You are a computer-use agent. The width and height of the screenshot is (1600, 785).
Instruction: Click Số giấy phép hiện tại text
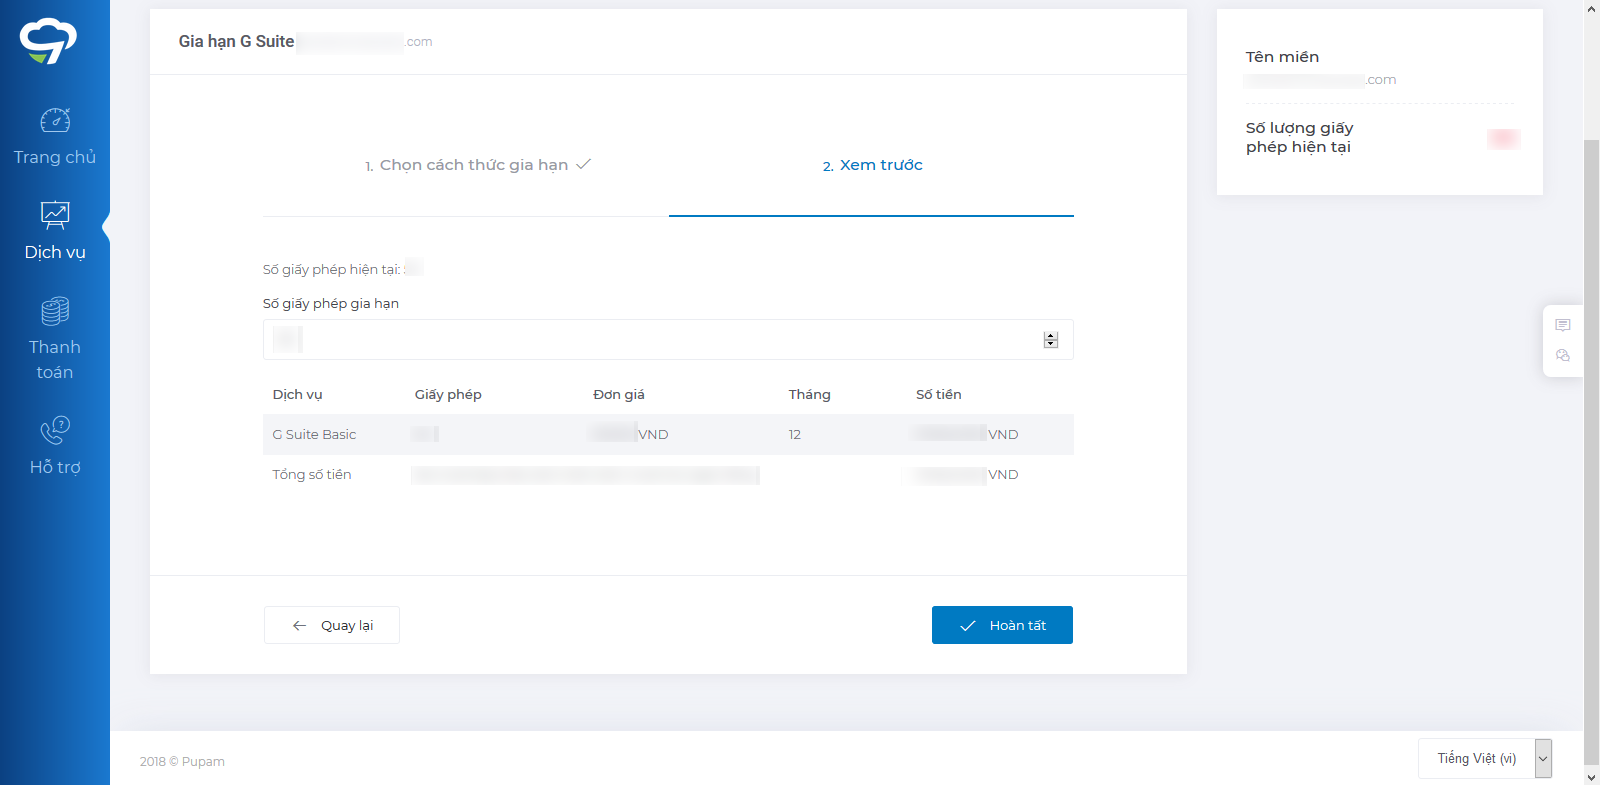(x=332, y=269)
